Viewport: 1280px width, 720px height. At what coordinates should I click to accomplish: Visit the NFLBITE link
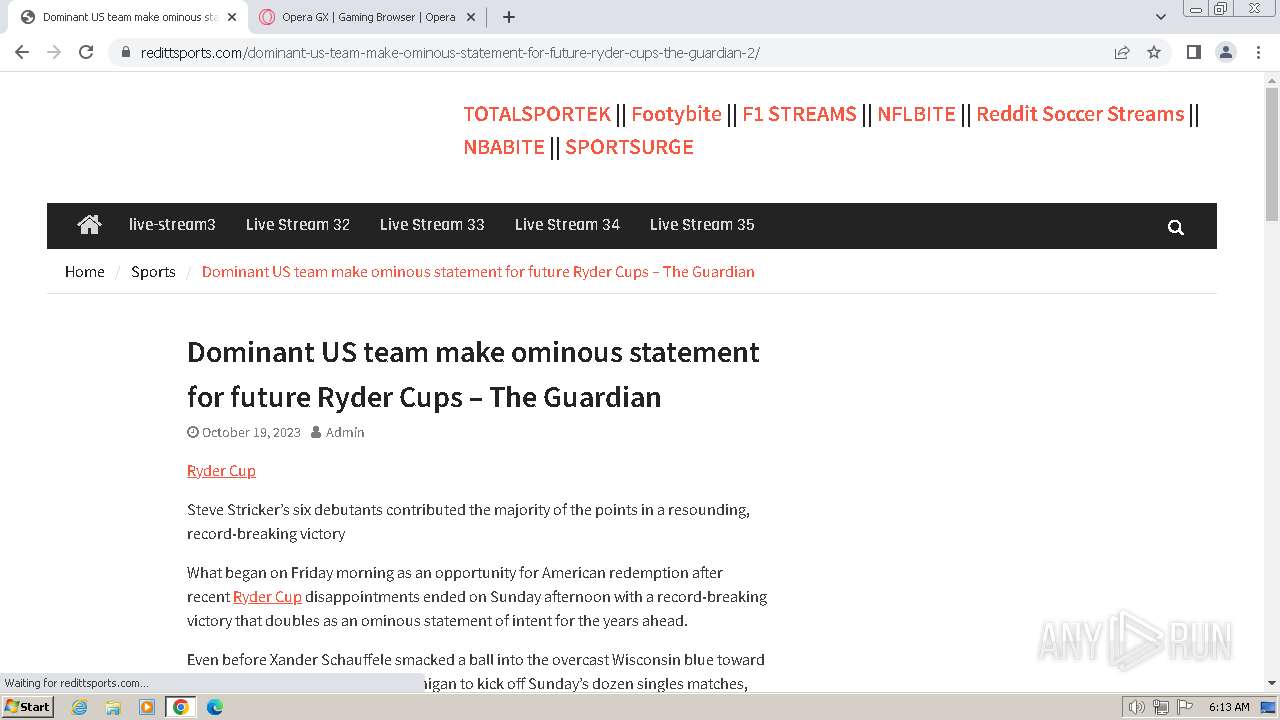(916, 114)
